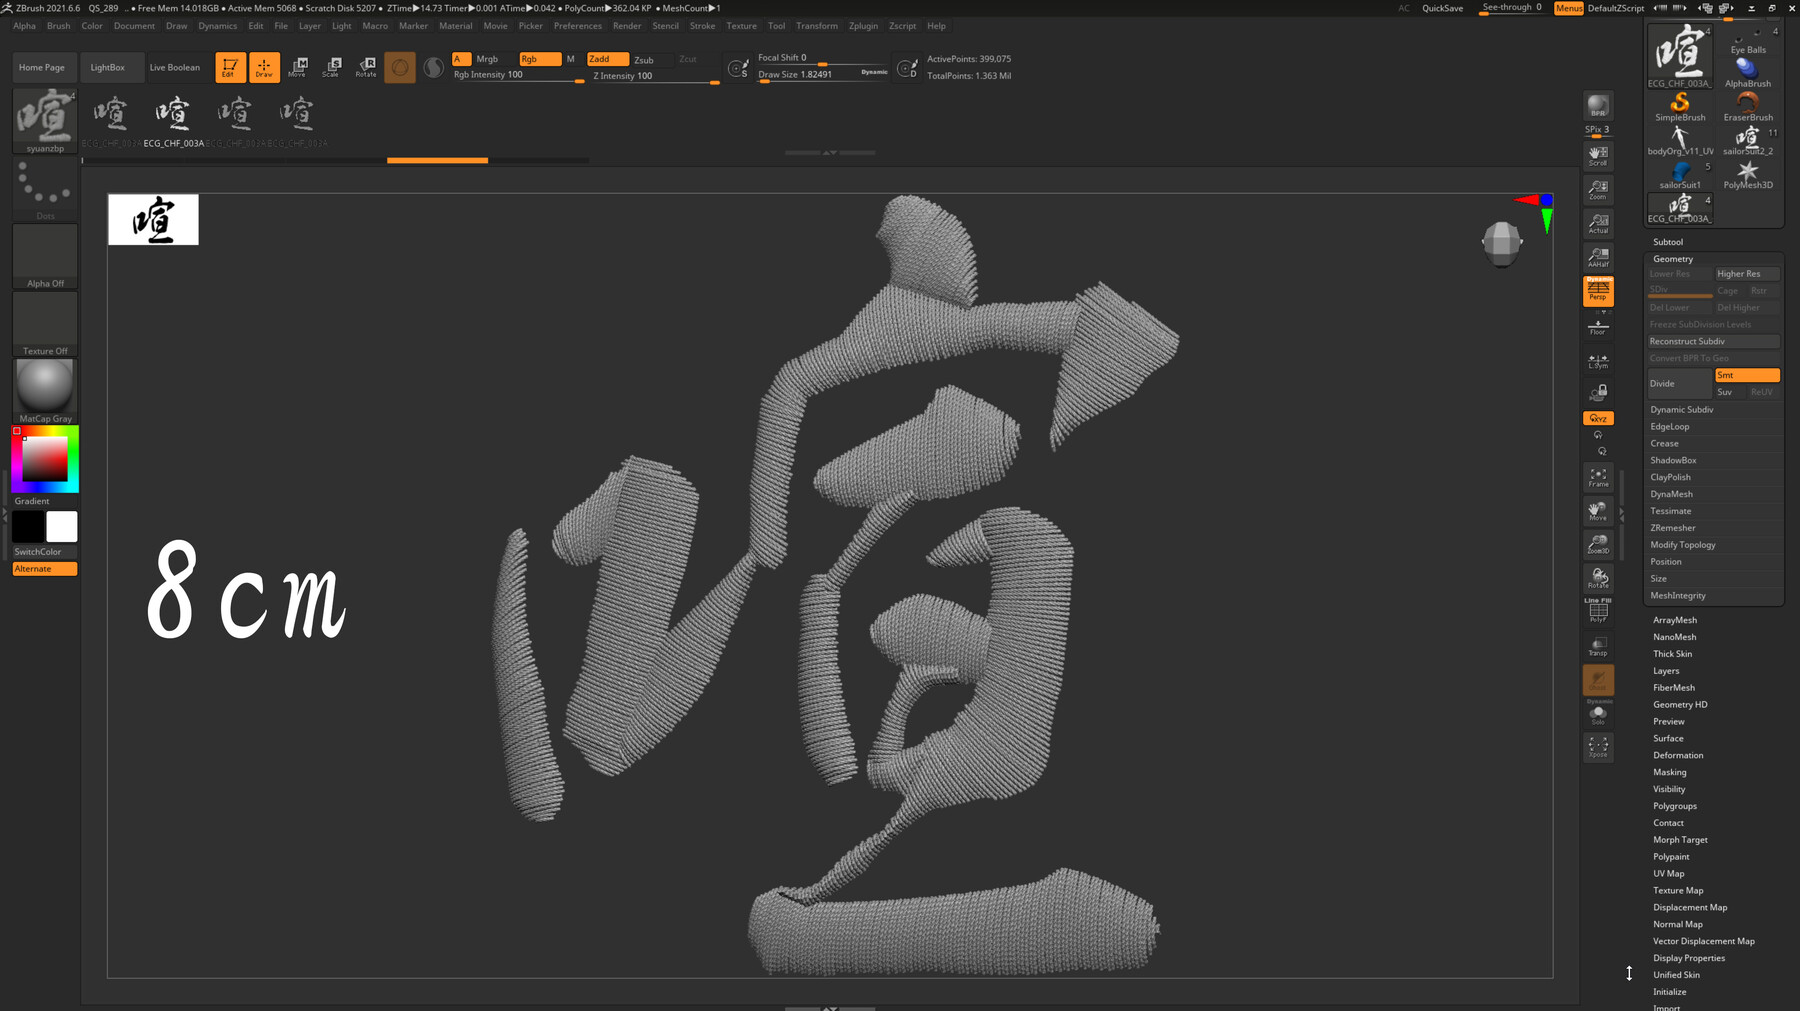Image resolution: width=1800 pixels, height=1011 pixels.
Task: Activate the Frame view icon
Action: point(1597,479)
